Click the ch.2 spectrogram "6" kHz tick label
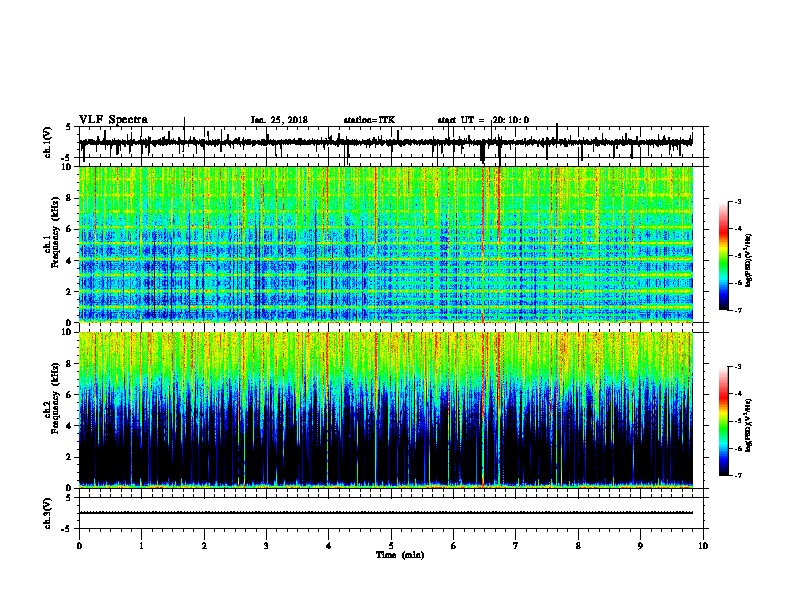The width and height of the screenshot is (792, 612). point(70,395)
